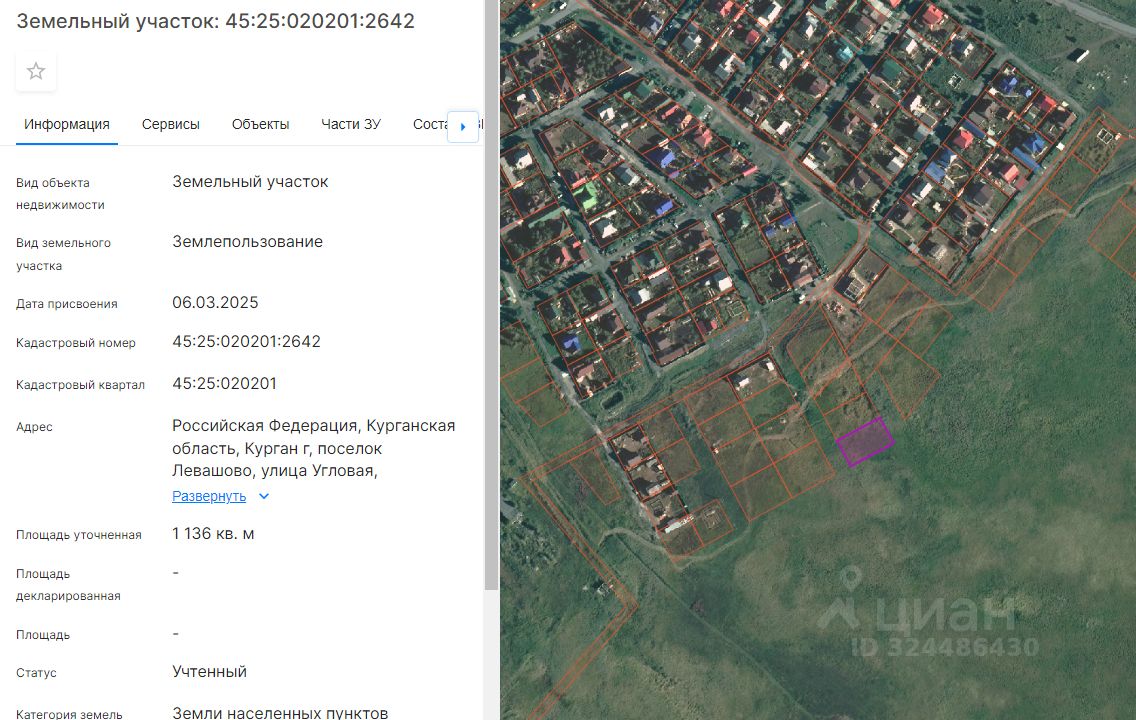The height and width of the screenshot is (720, 1136).
Task: Open the partially hidden Состав tab
Action: click(x=430, y=125)
